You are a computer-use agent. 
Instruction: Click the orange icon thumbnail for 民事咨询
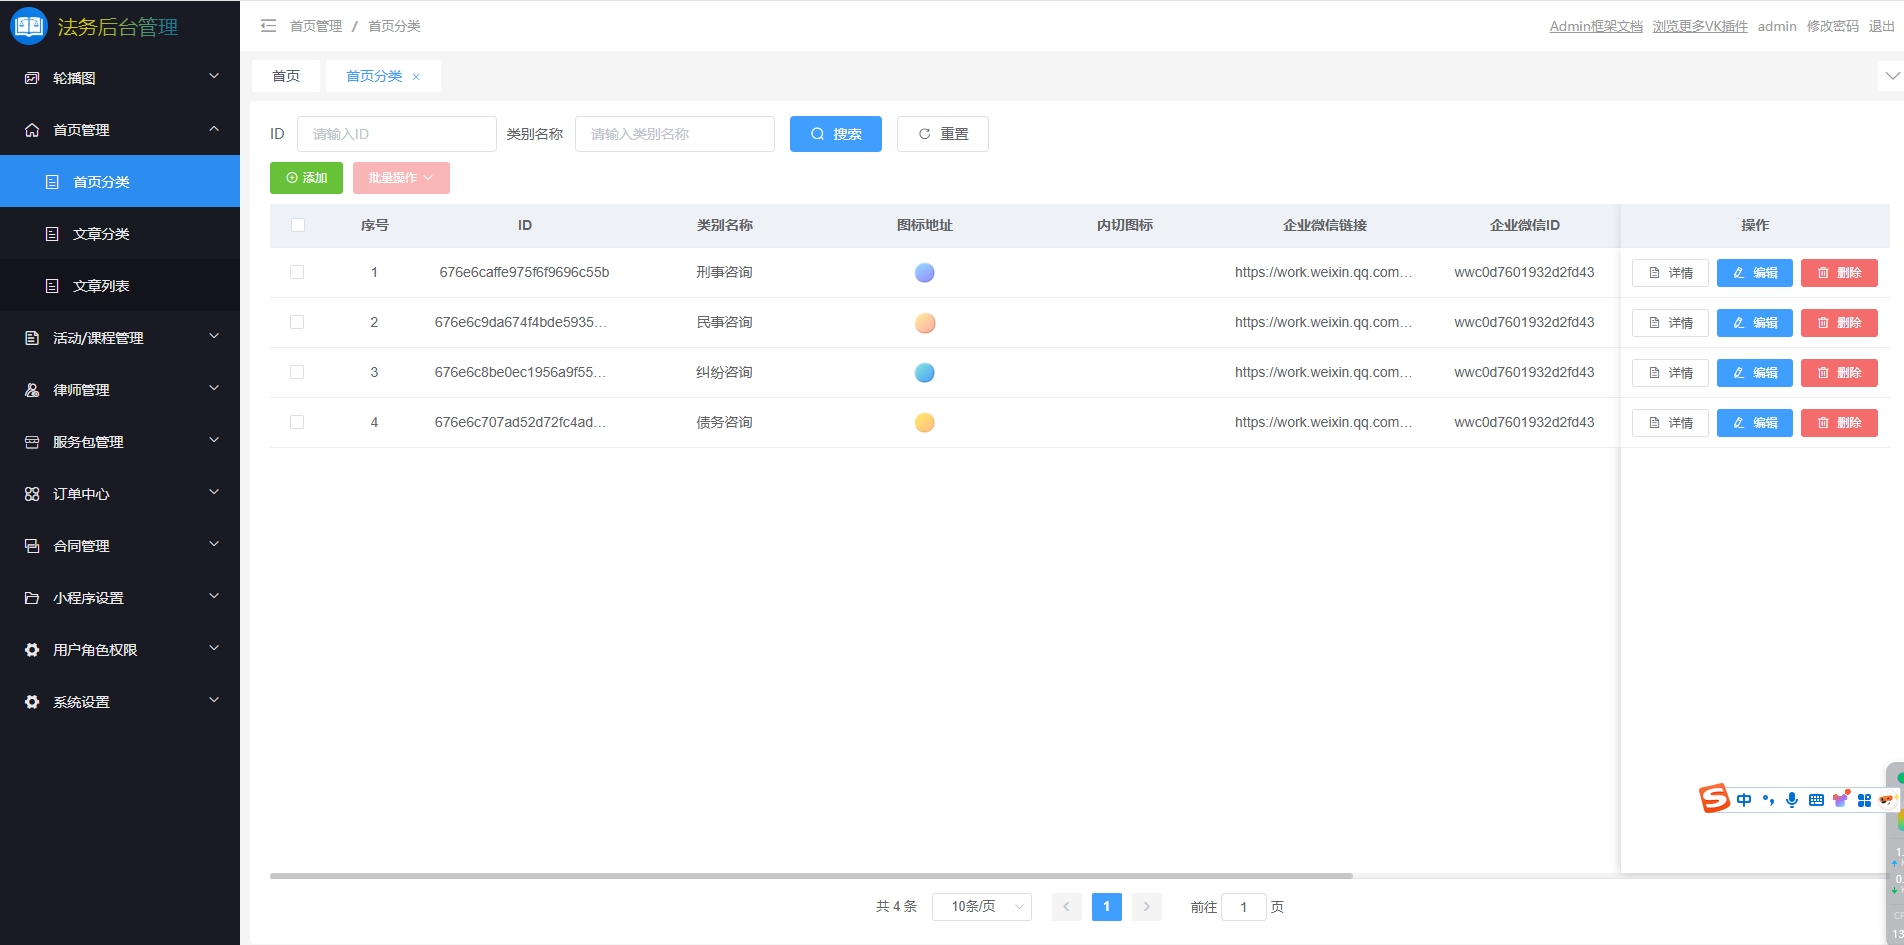click(925, 322)
